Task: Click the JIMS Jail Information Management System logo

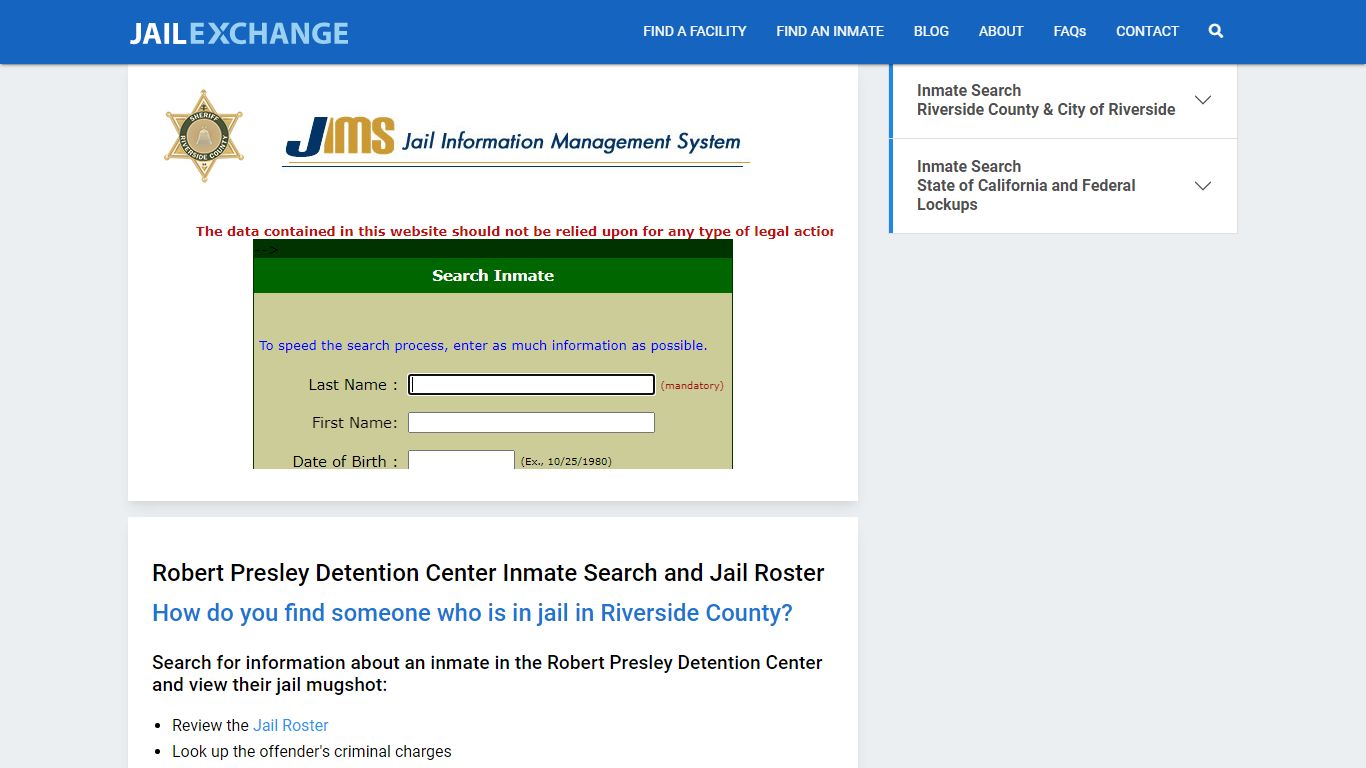Action: tap(514, 140)
